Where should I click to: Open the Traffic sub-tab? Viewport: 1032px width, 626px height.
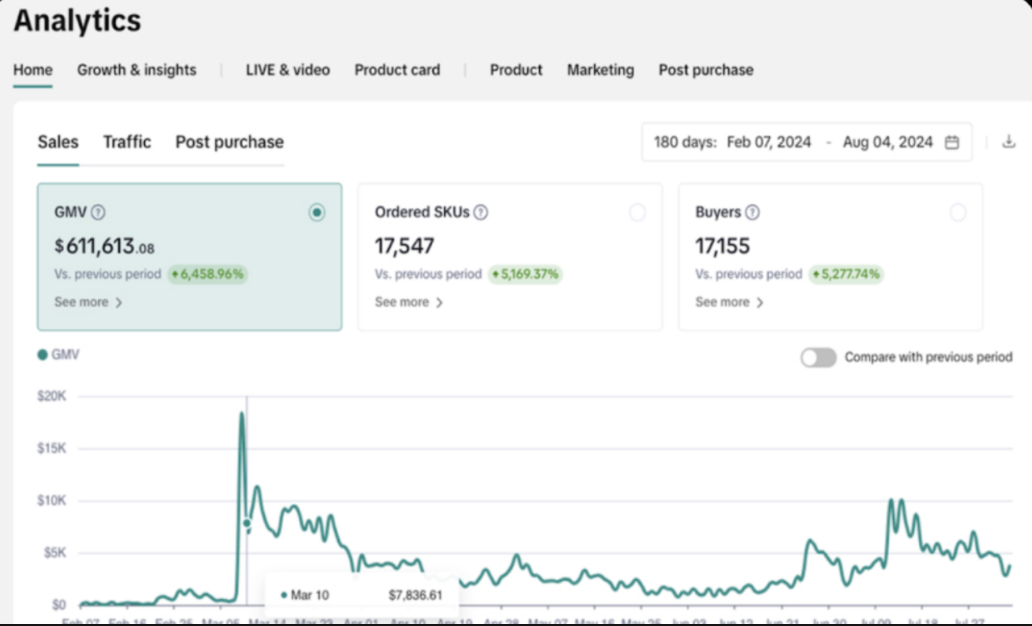127,142
